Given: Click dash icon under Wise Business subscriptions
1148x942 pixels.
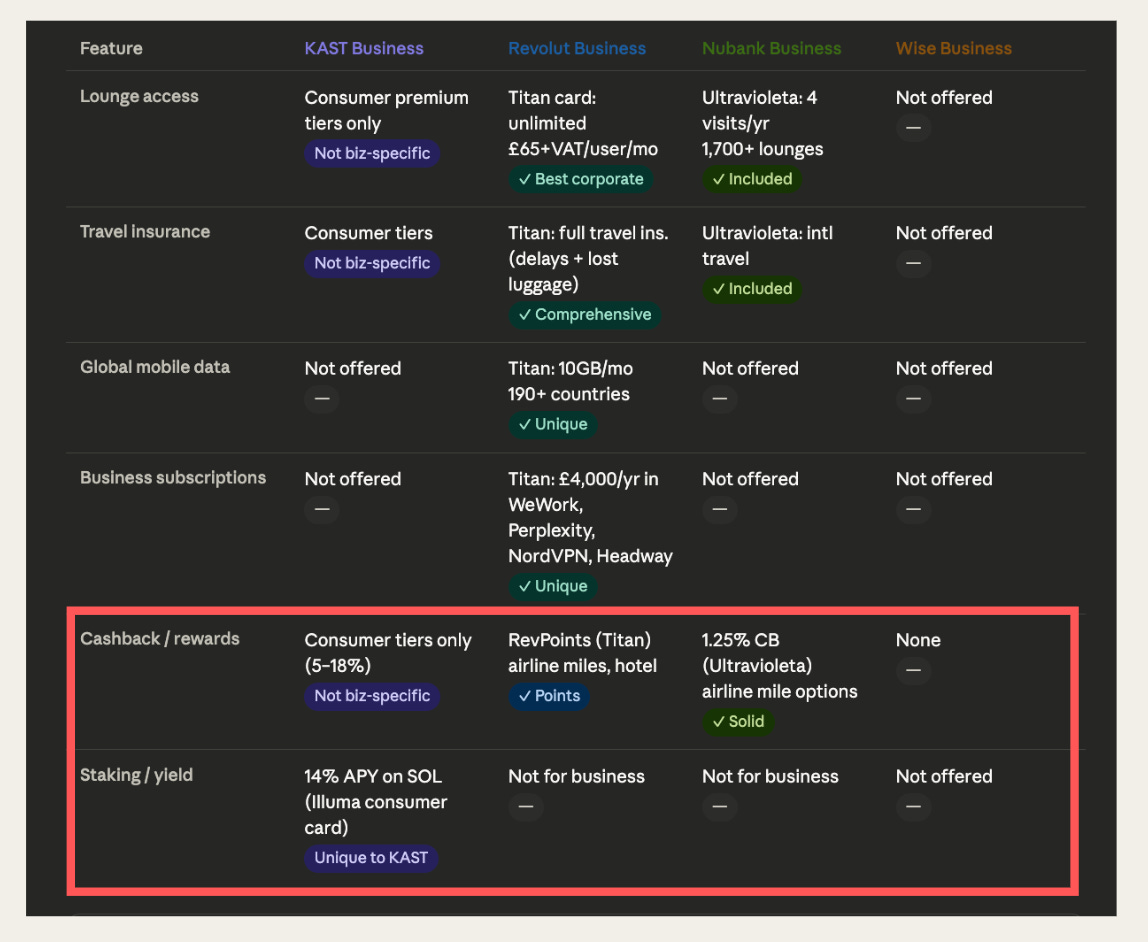Looking at the screenshot, I should click(x=913, y=509).
